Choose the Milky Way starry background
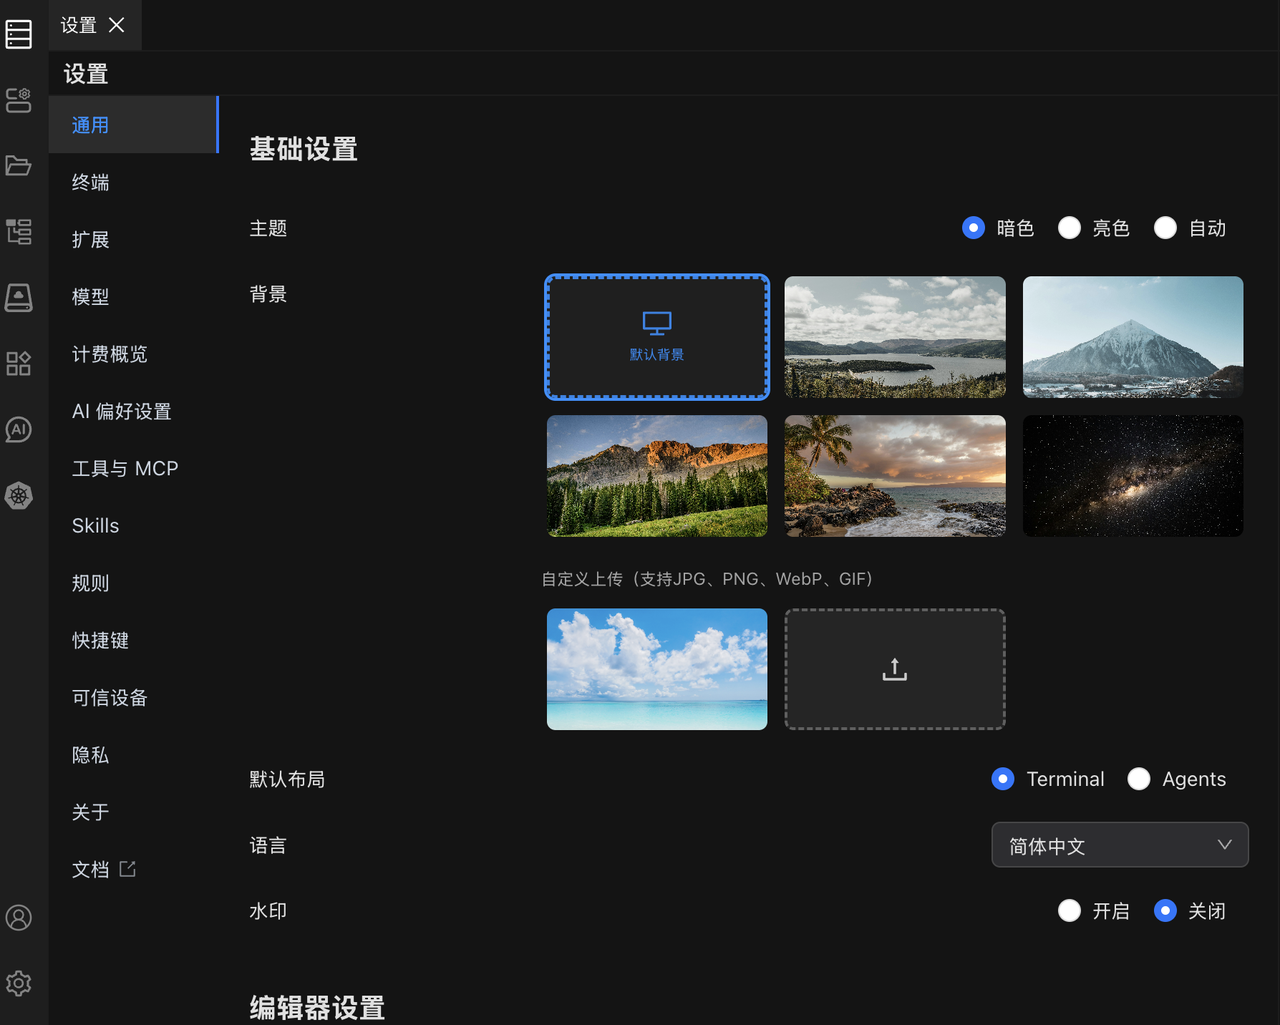 tap(1132, 476)
